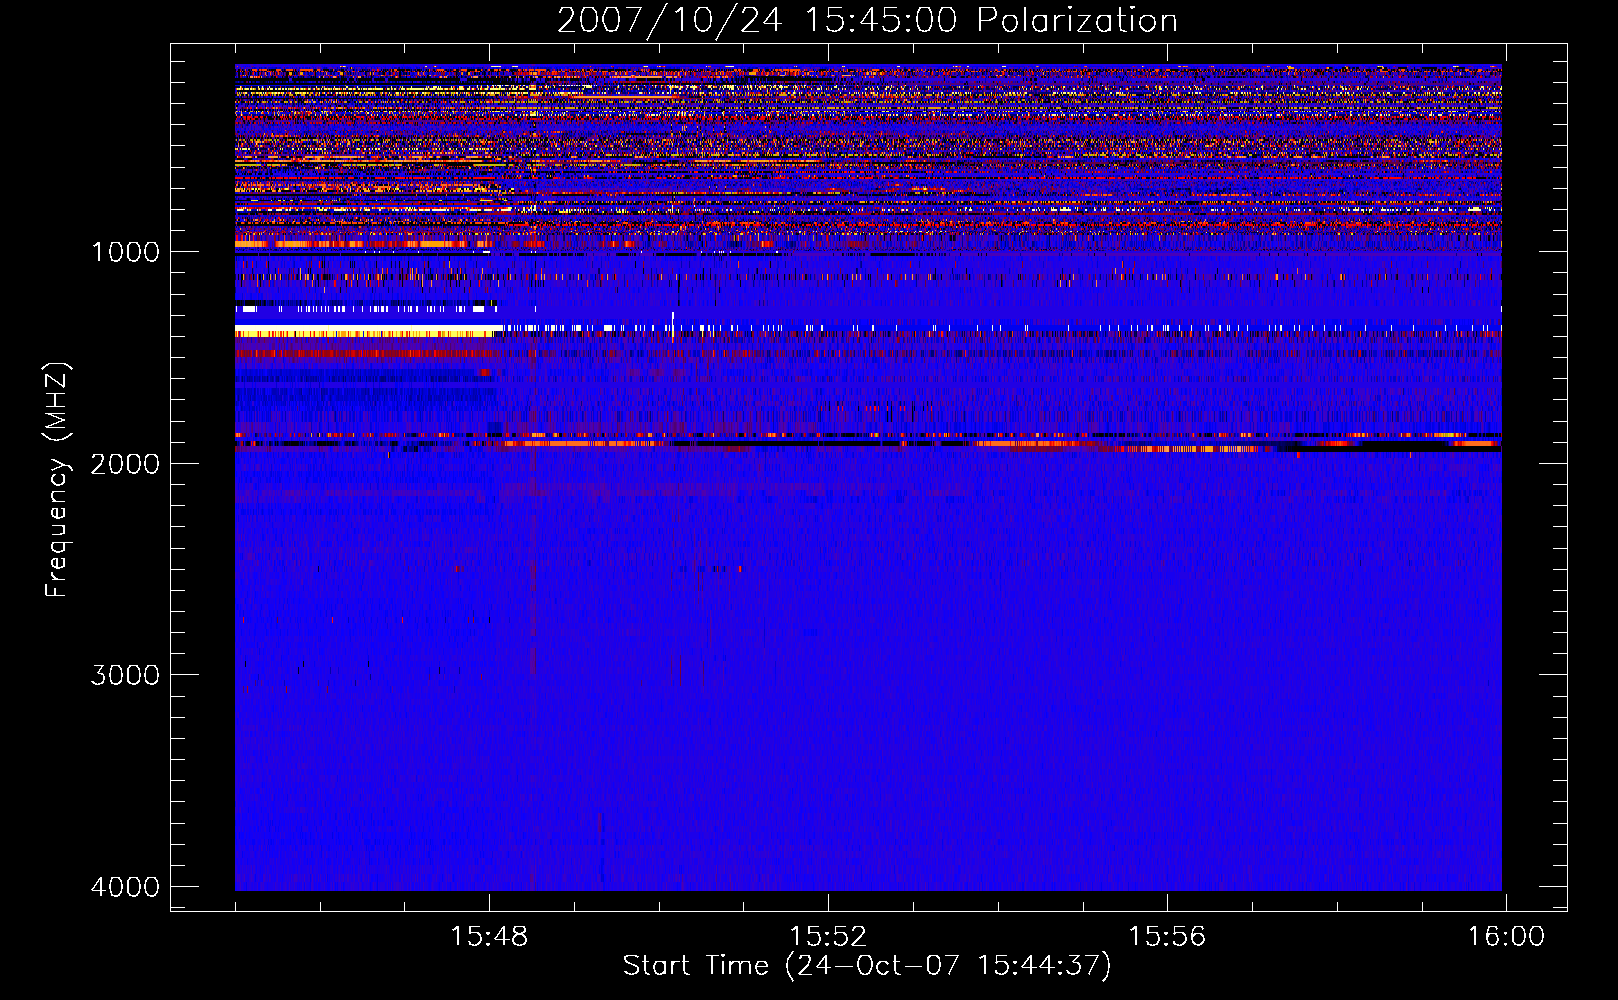Click the plot title '2007/10/24 15:45:00 Polarization'

[867, 21]
